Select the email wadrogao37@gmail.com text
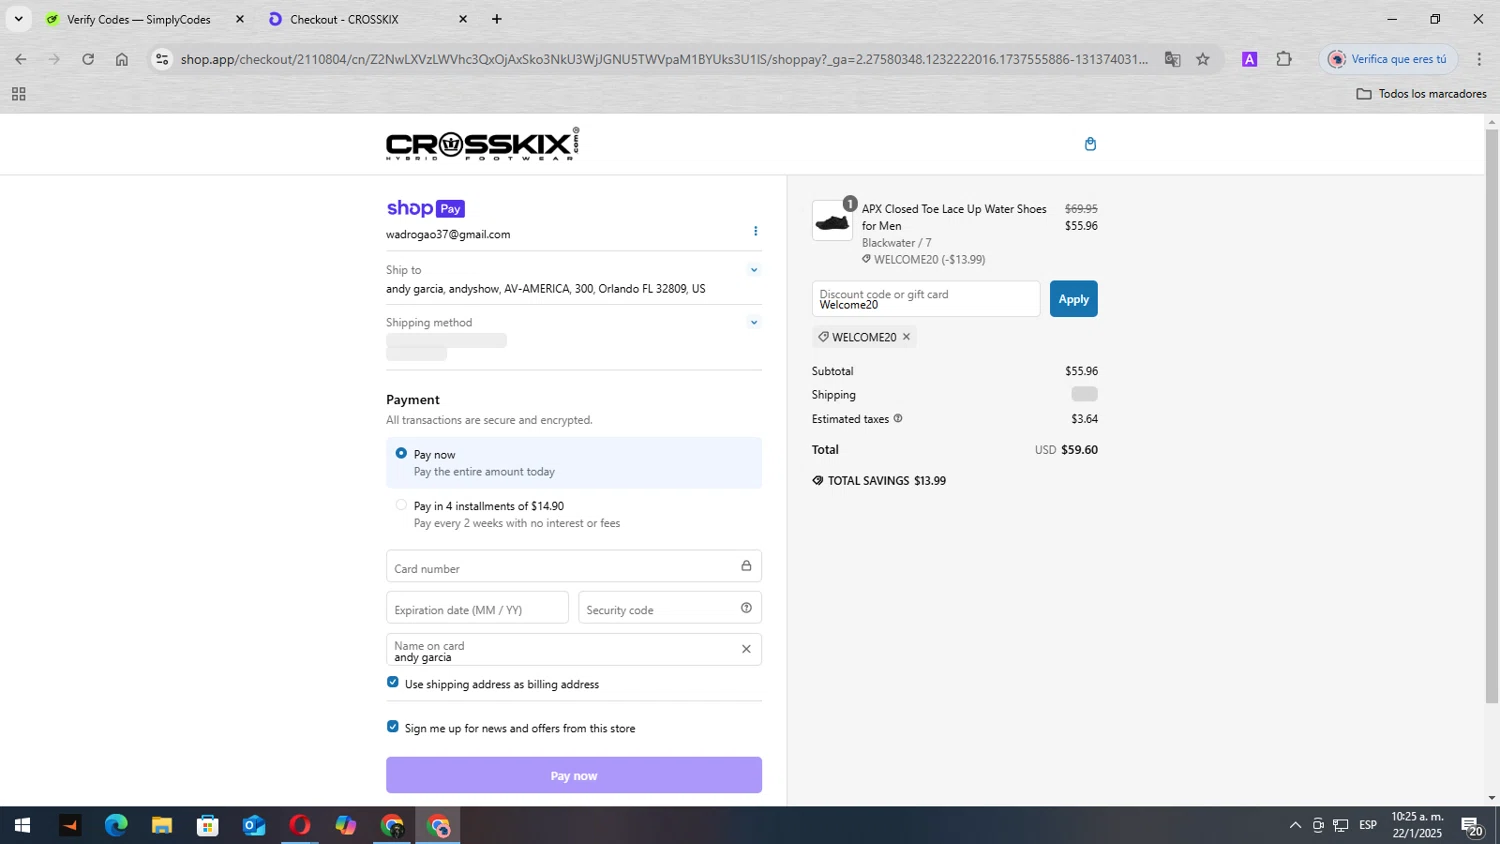Image resolution: width=1500 pixels, height=844 pixels. pyautogui.click(x=448, y=234)
